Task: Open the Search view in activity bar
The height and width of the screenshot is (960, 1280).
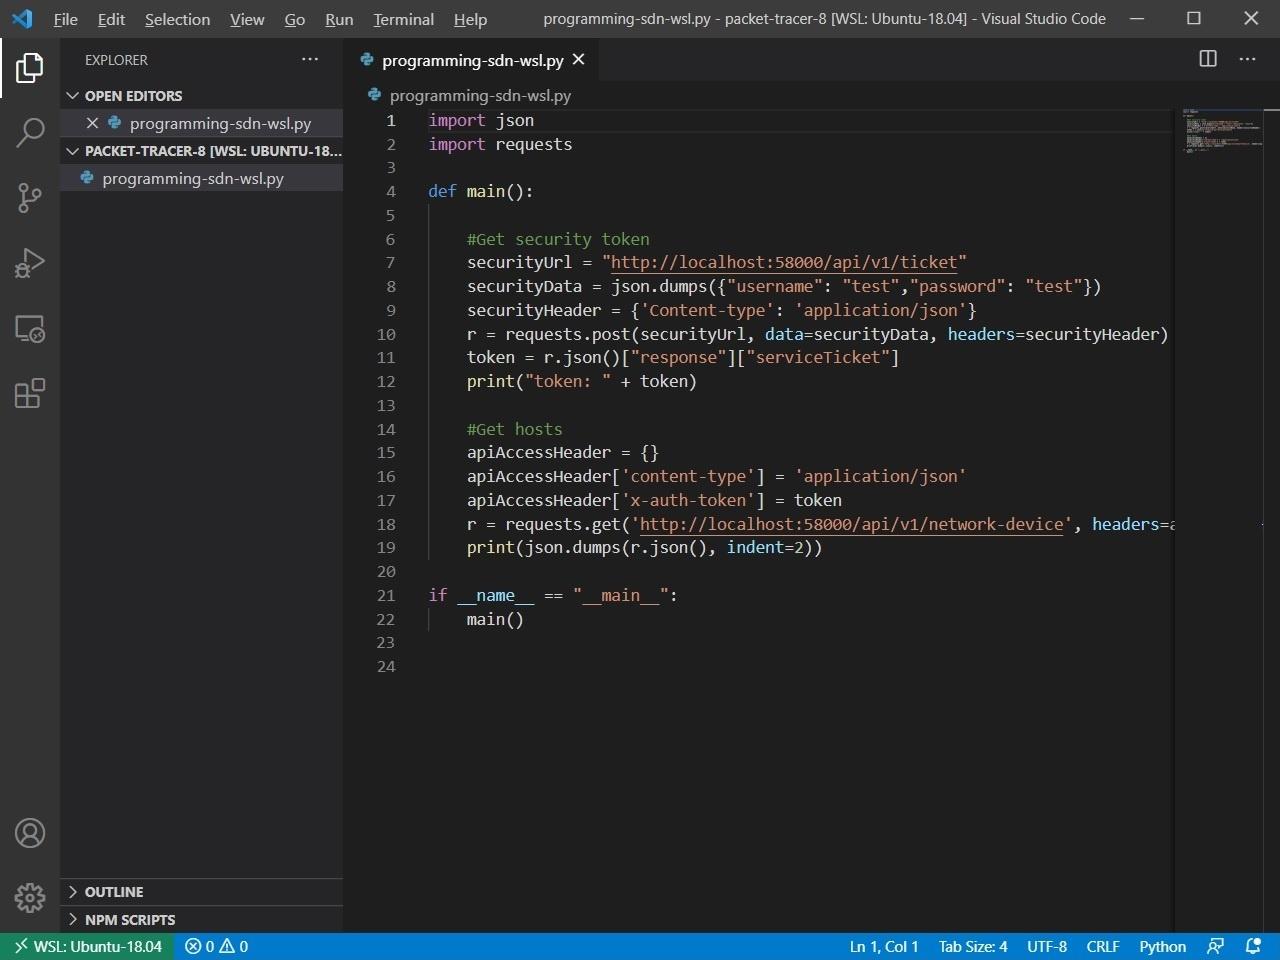Action: [x=30, y=132]
